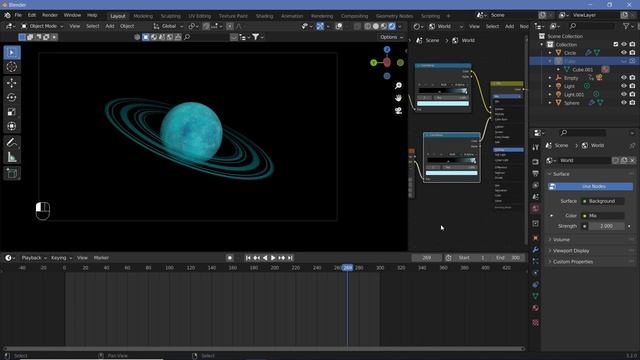The width and height of the screenshot is (640, 360).
Task: Switch to solid viewport shading
Action: [x=376, y=26]
